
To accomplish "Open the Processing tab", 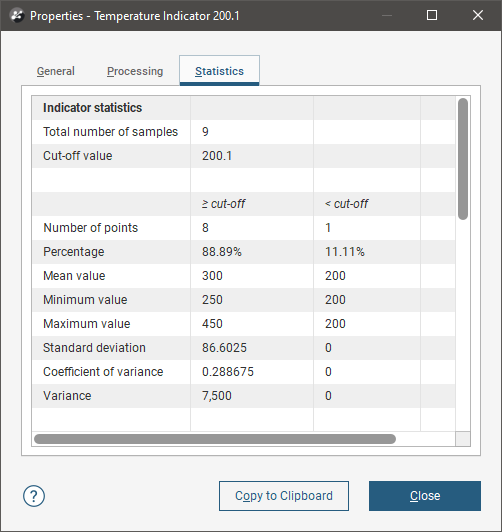I will pyautogui.click(x=135, y=71).
